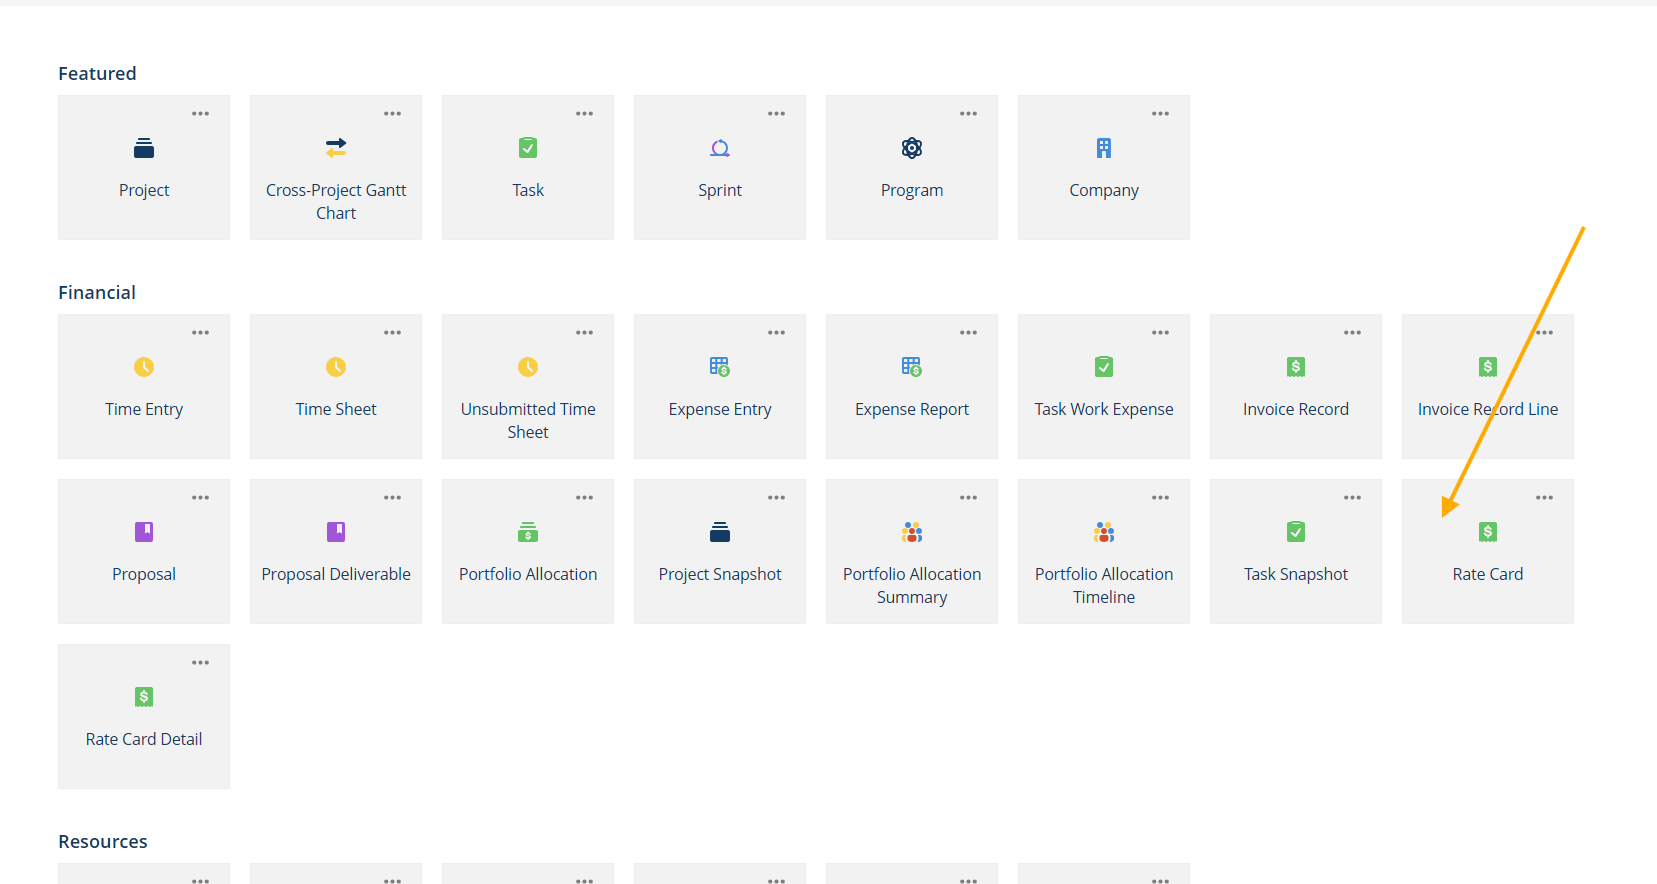Open the ellipsis menu on Cross-Project Gantt Chart
The height and width of the screenshot is (884, 1657).
[393, 114]
